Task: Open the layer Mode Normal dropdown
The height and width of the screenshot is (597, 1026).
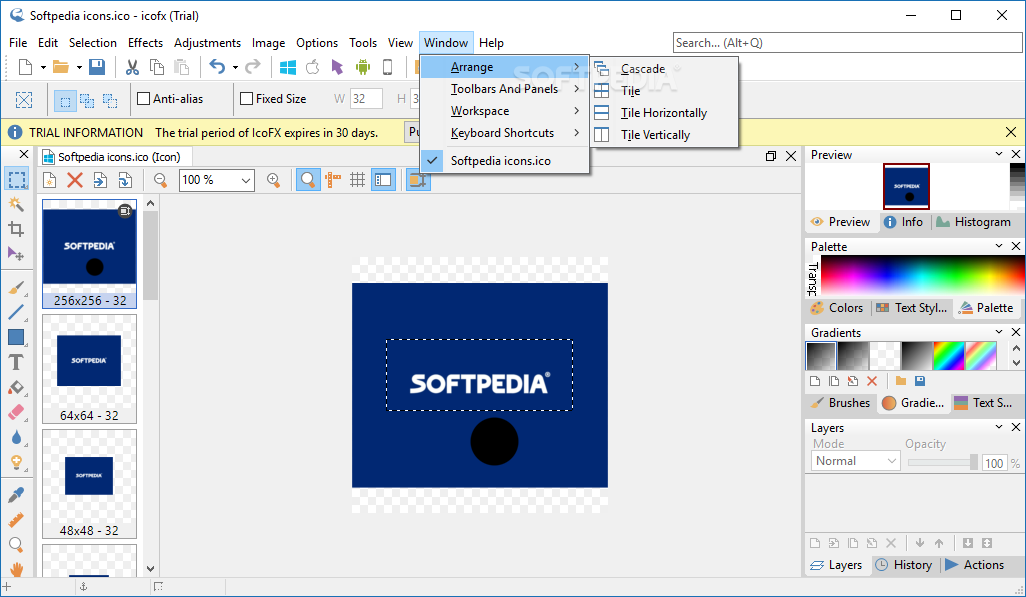Action: 855,461
